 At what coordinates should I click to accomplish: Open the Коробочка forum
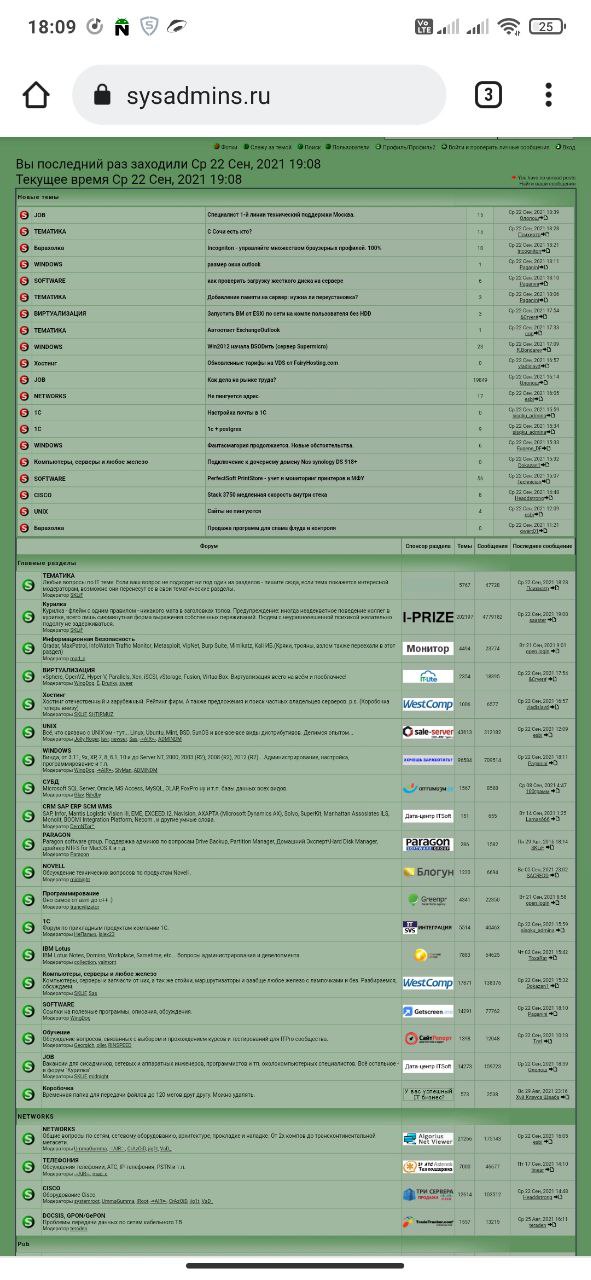(x=58, y=1089)
